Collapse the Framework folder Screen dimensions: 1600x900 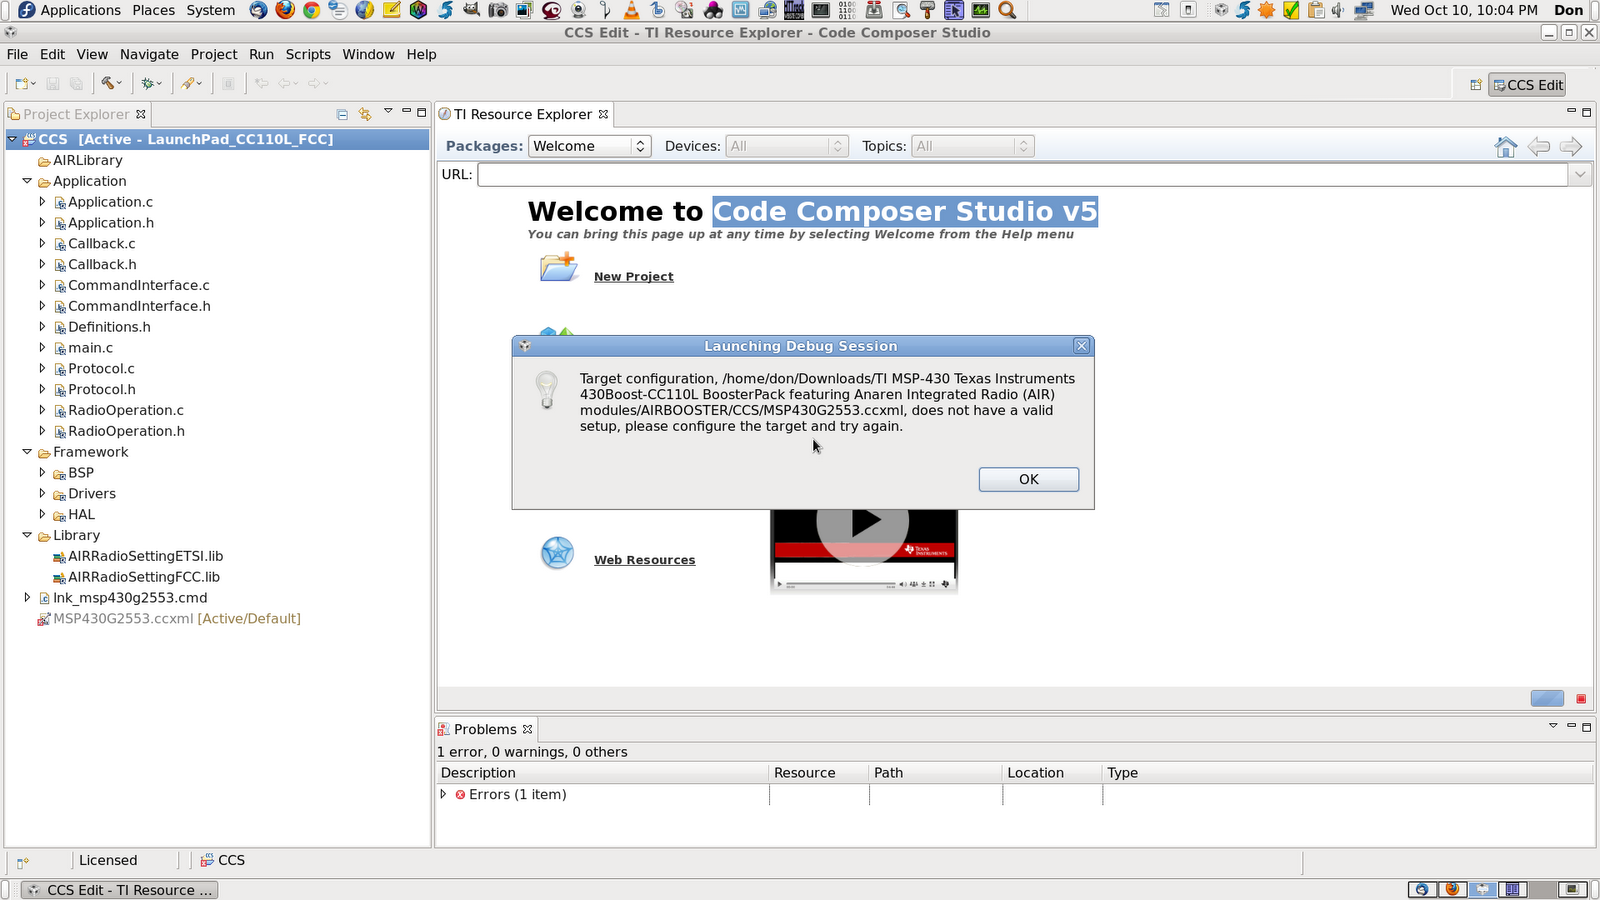click(27, 452)
